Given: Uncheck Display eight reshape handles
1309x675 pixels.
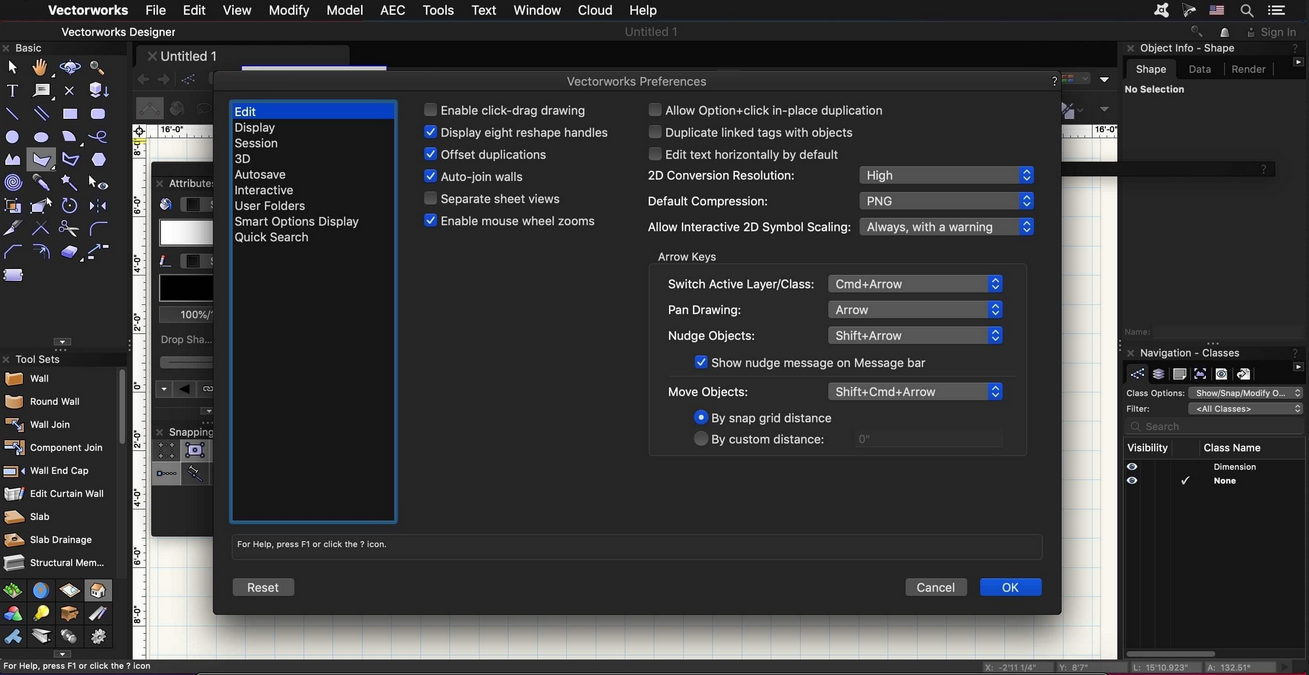Looking at the screenshot, I should point(430,132).
